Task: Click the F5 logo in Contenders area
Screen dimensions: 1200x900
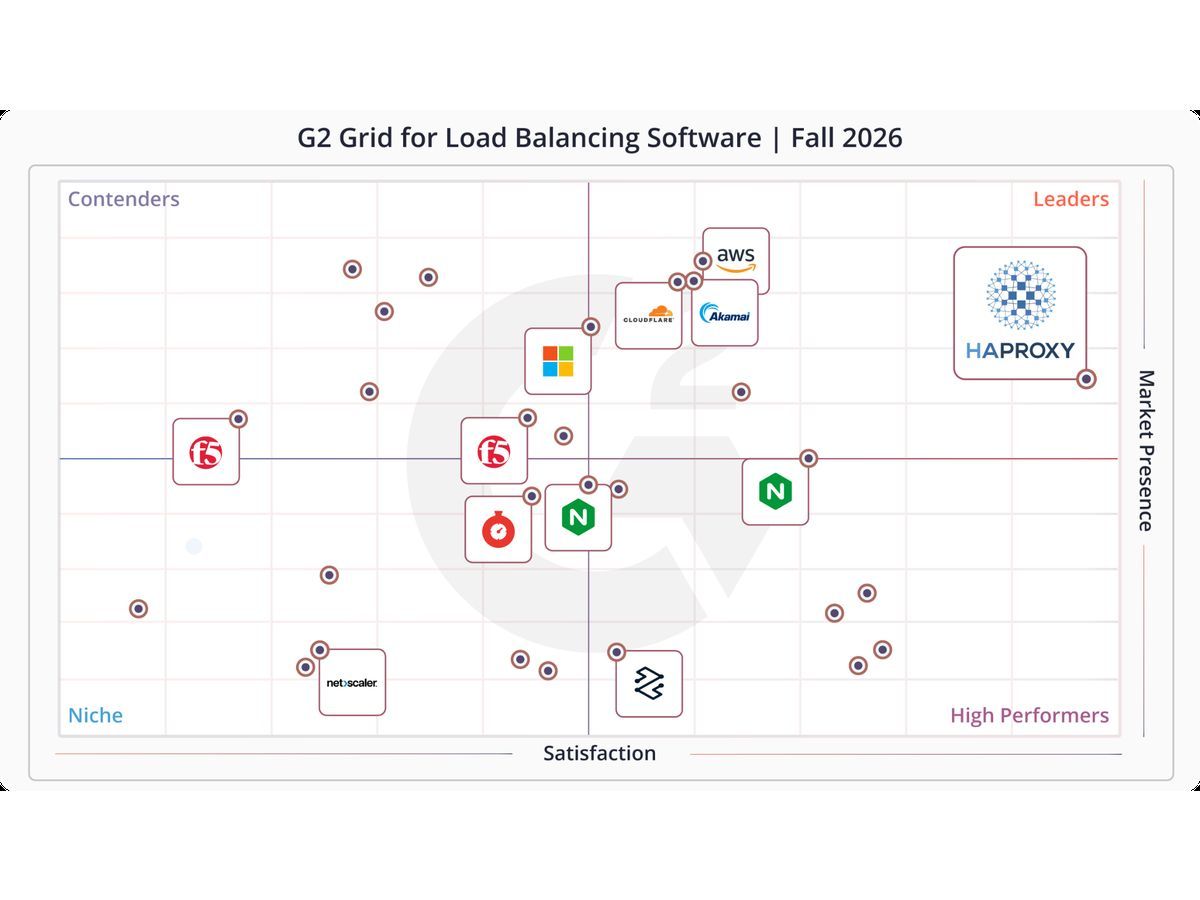Action: (x=206, y=452)
